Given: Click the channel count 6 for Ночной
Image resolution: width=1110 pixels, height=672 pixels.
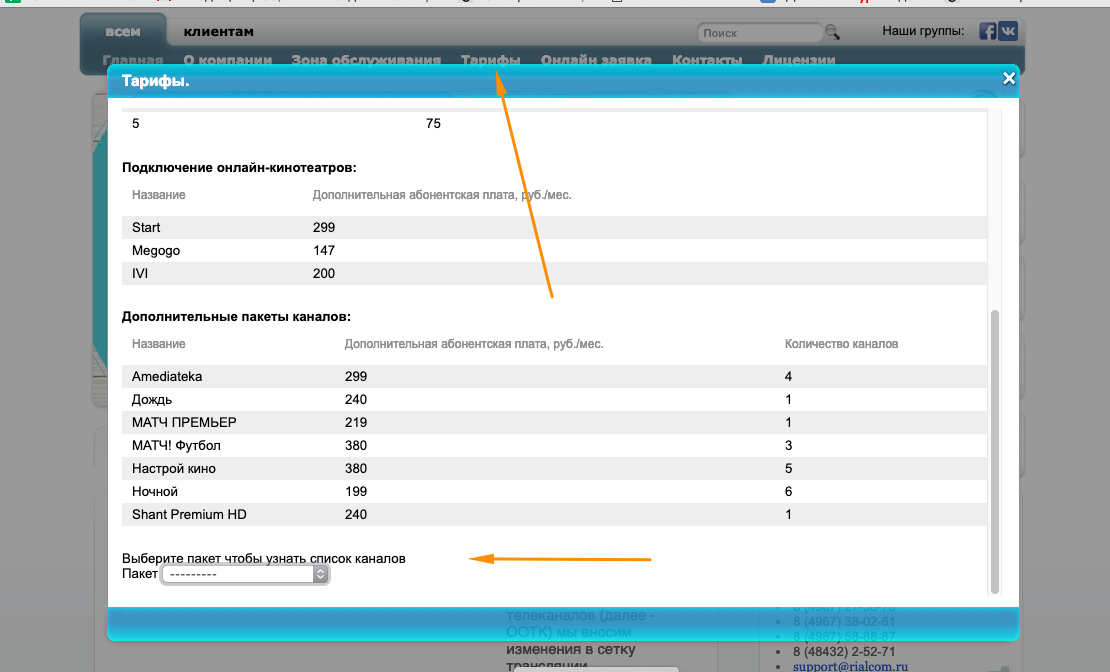Looking at the screenshot, I should (x=788, y=491).
